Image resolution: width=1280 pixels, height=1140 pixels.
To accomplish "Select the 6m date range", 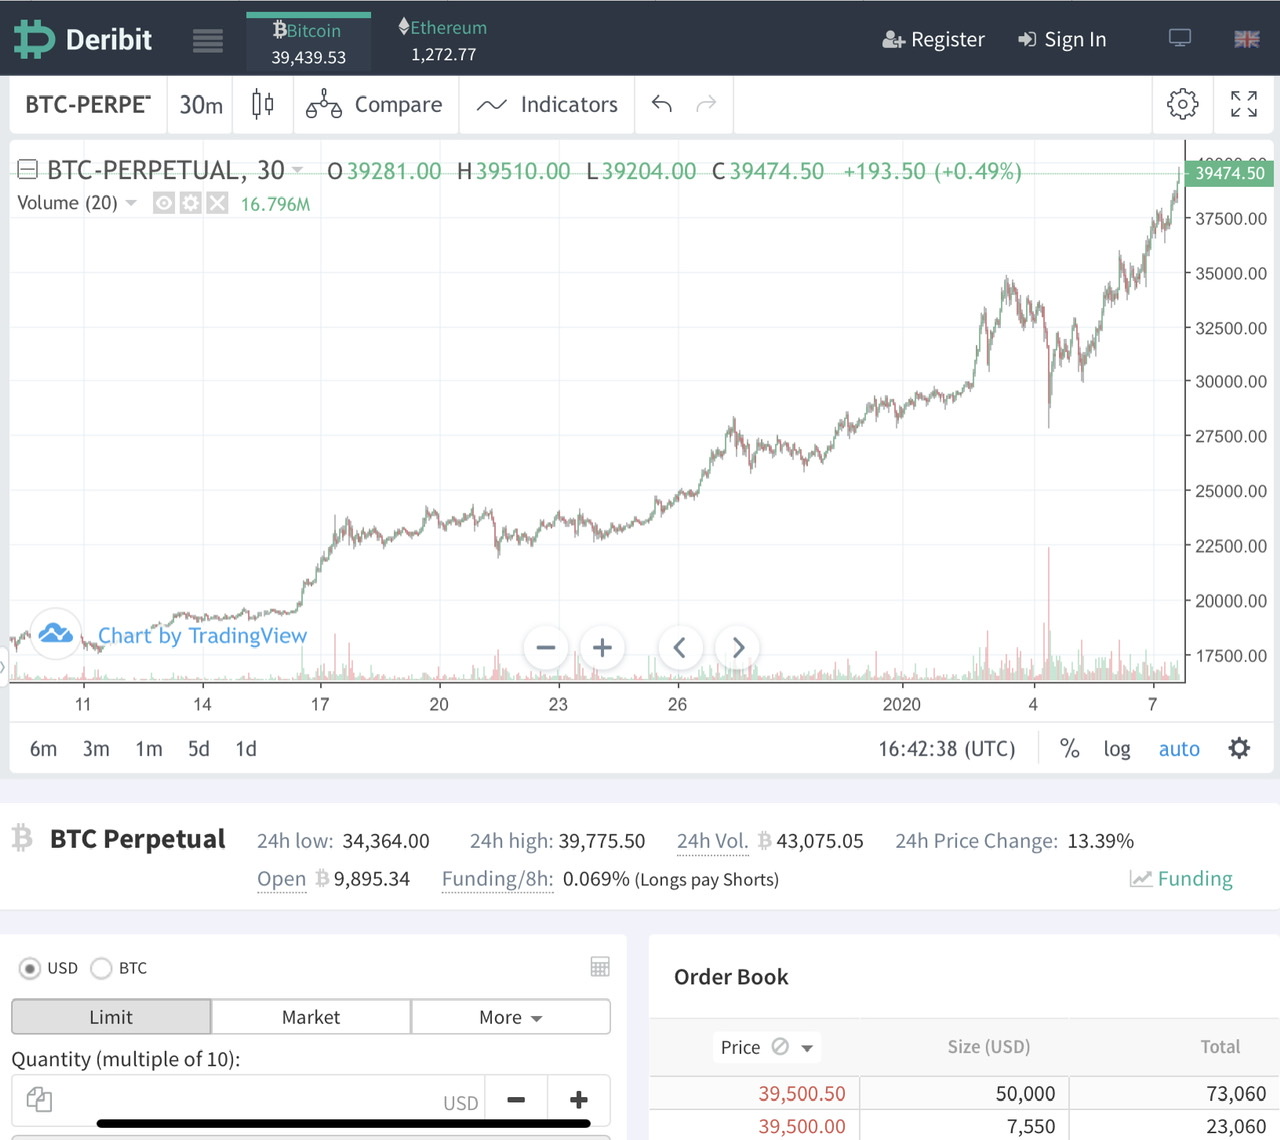I will [x=43, y=749].
